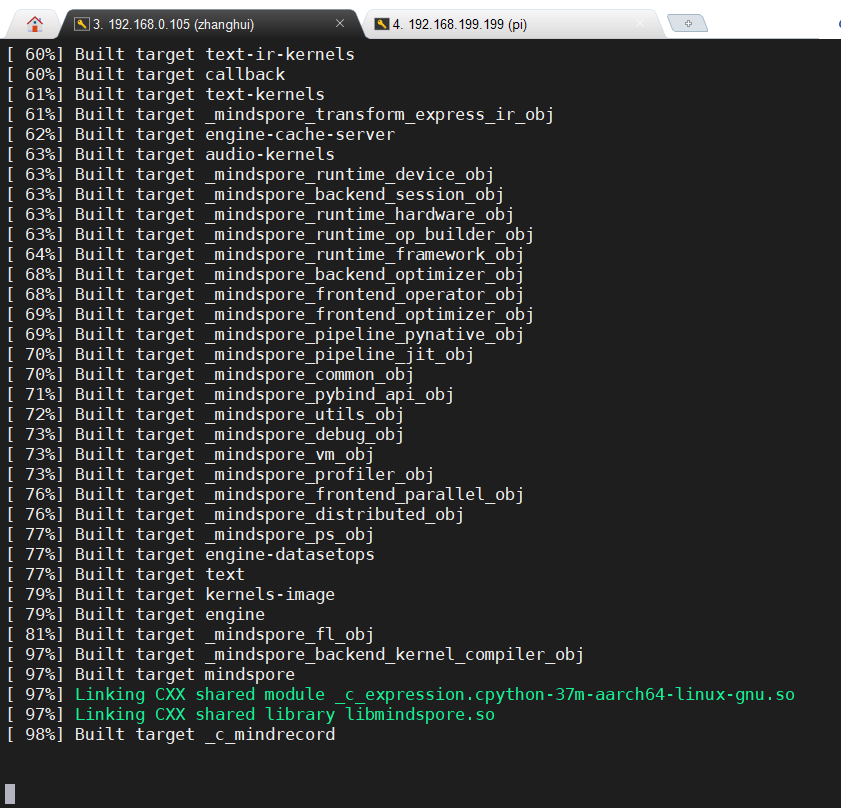Switch to 192.168.199.199 (pi) session tab
Image resolution: width=841 pixels, height=808 pixels.
(x=512, y=24)
